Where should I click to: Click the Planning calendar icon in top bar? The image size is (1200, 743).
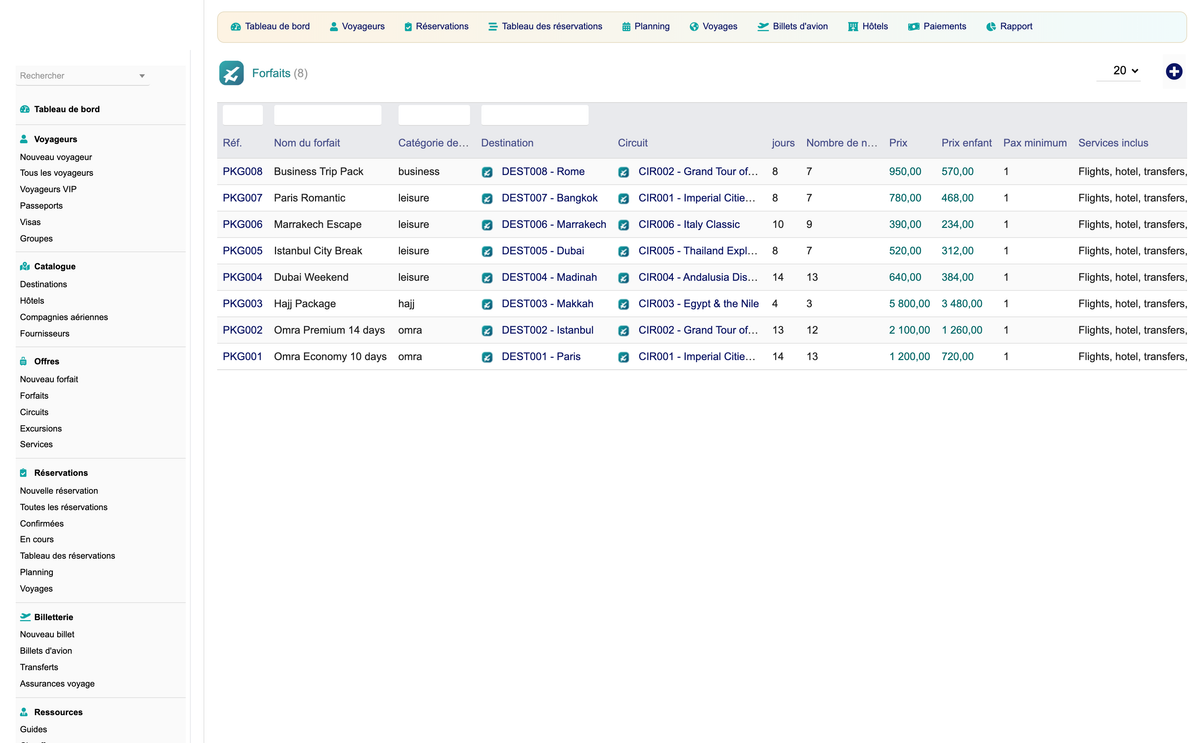pos(626,27)
